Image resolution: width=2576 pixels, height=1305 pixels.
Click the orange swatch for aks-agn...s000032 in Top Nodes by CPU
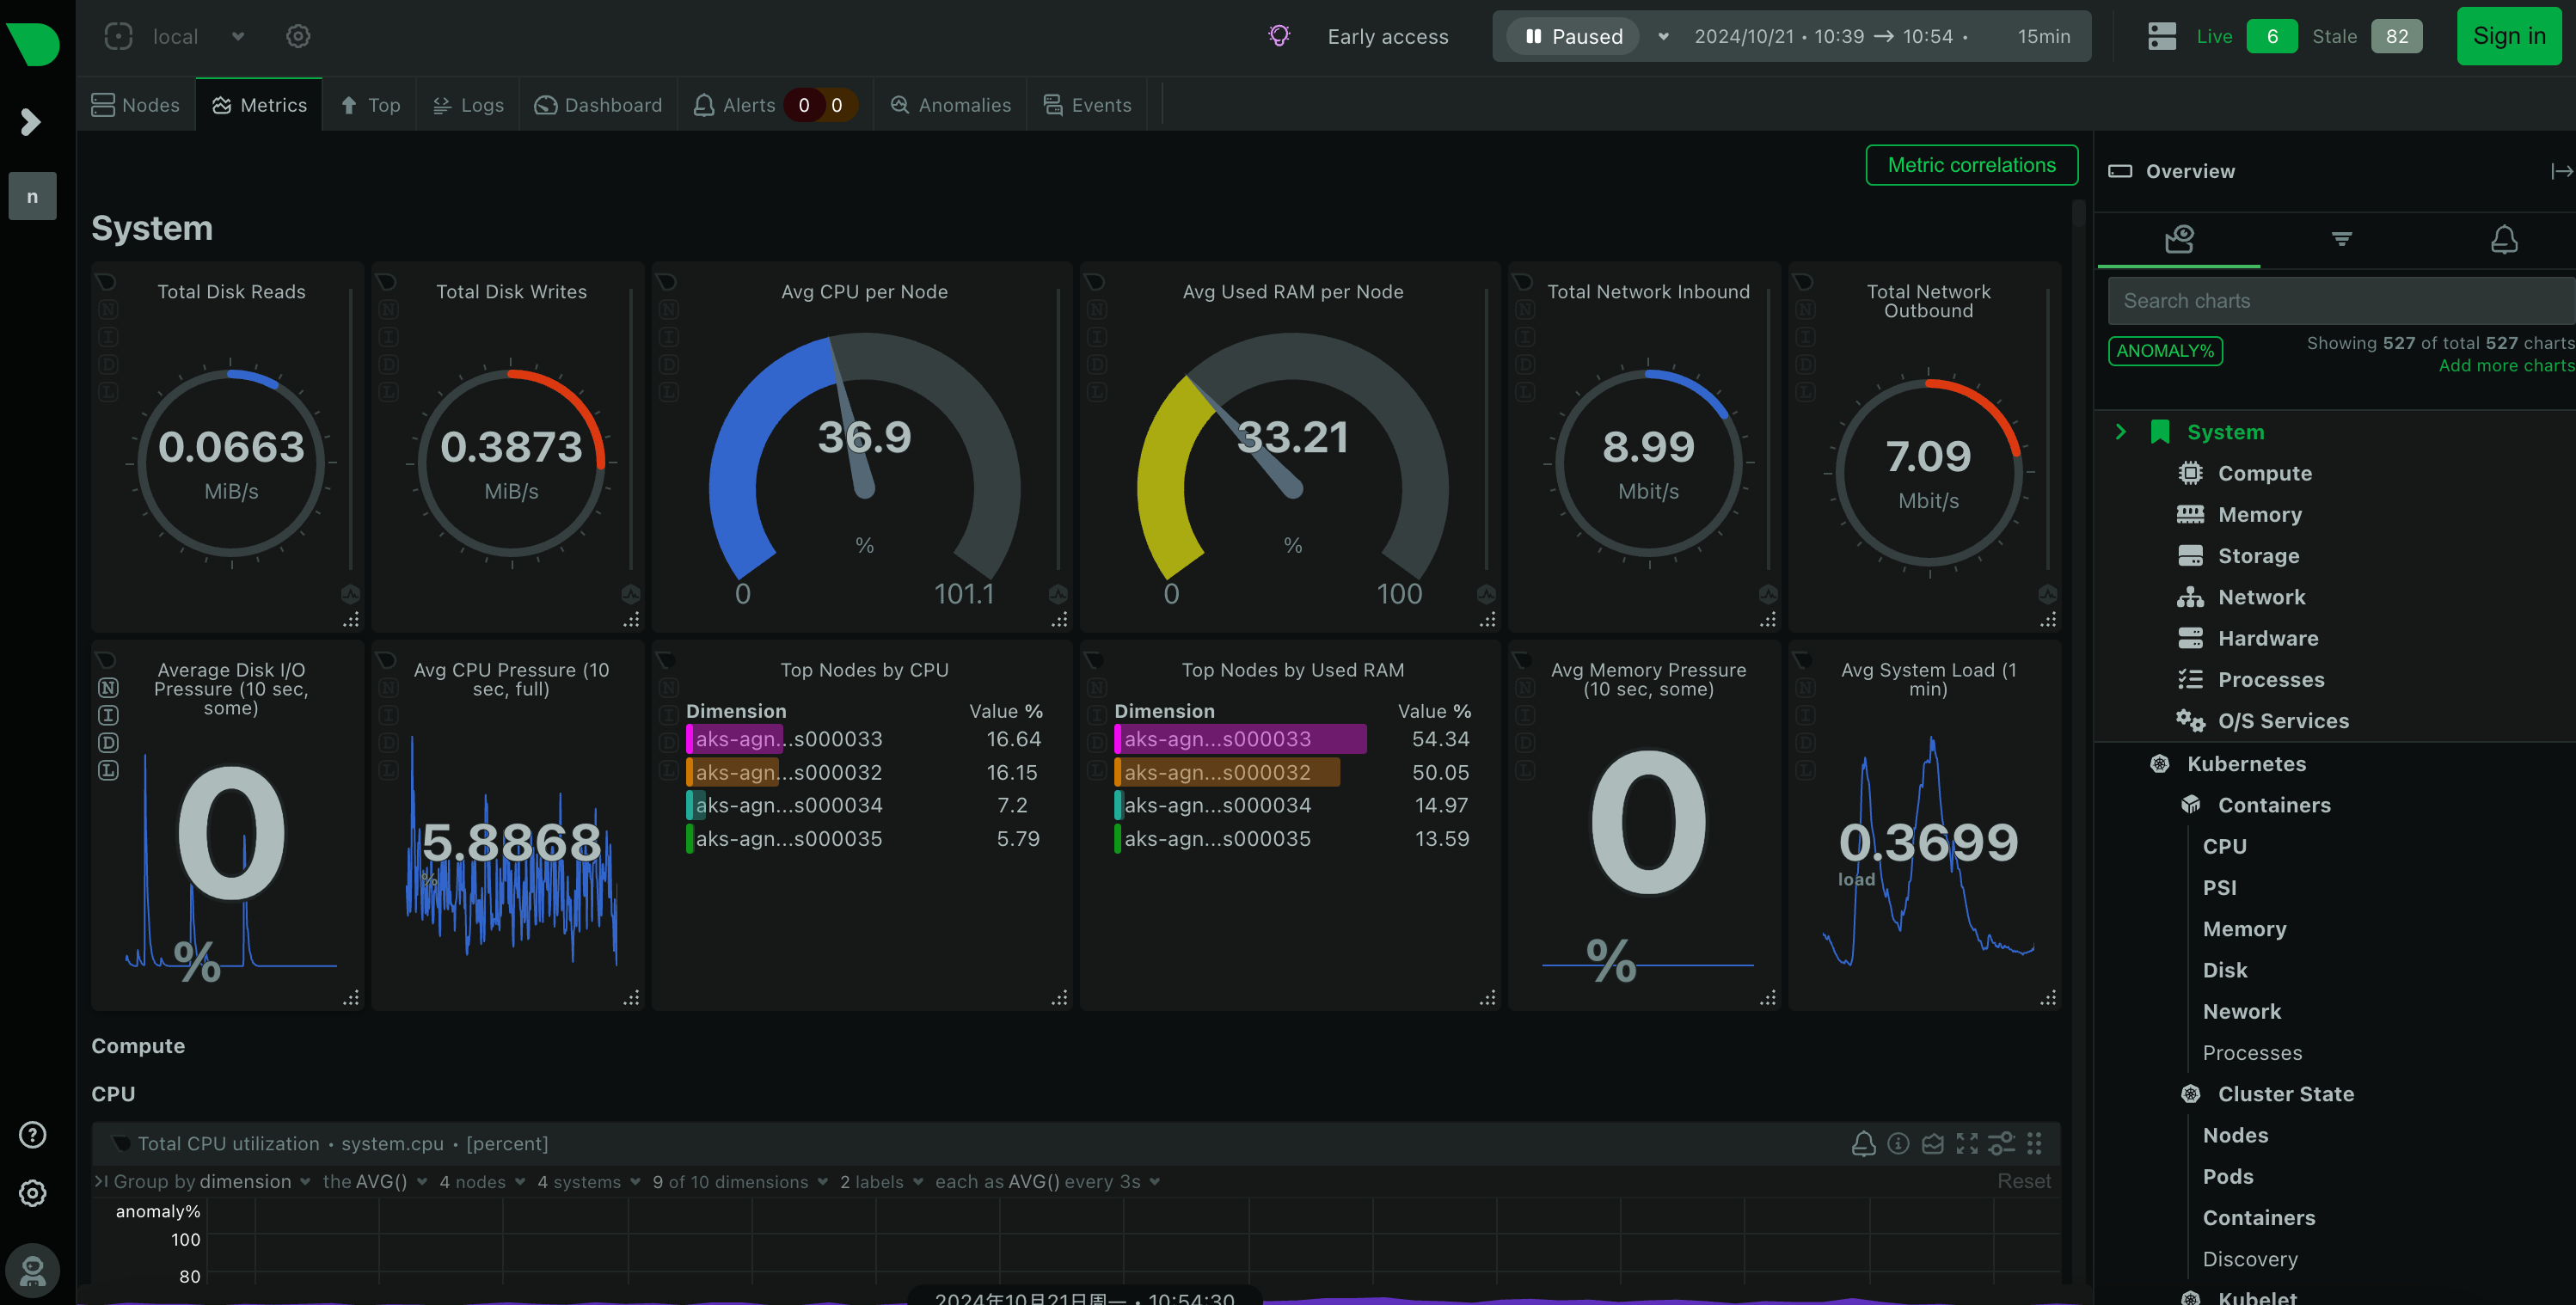coord(690,772)
